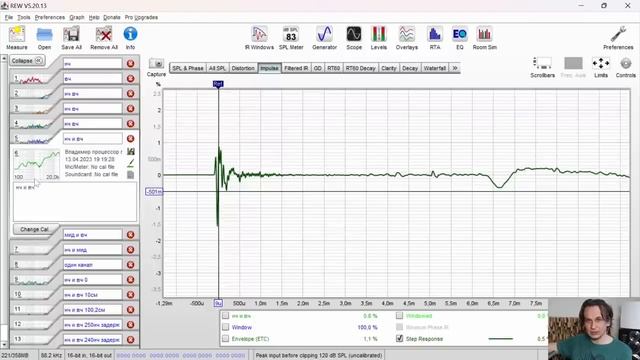Screen dimensions: 640x360
Task: Open the % Y-axis unit selector
Action: [x=158, y=84]
